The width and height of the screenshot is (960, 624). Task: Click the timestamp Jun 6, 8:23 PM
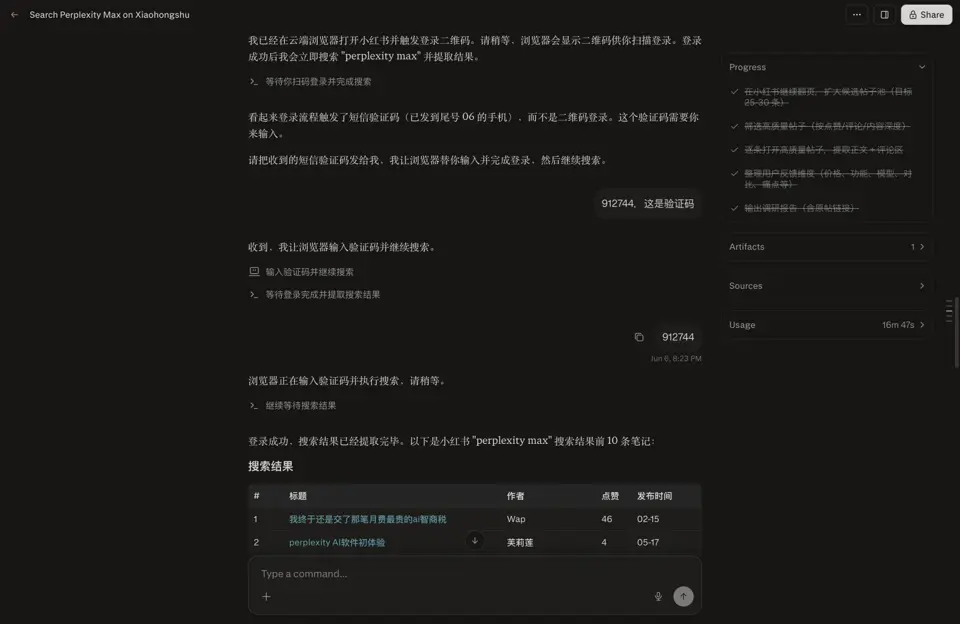(676, 359)
